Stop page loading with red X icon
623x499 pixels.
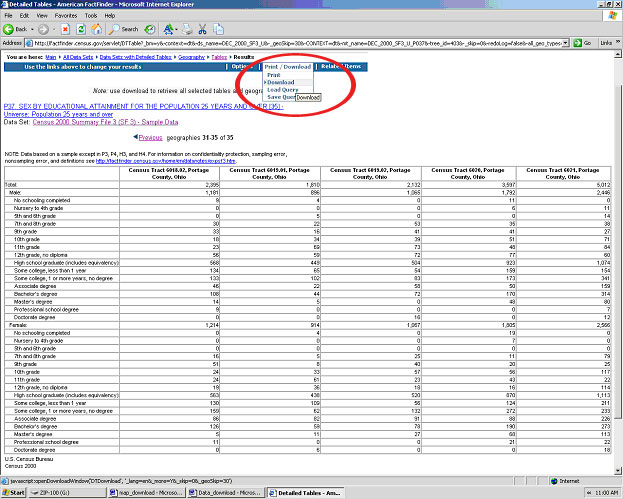click(65, 29)
